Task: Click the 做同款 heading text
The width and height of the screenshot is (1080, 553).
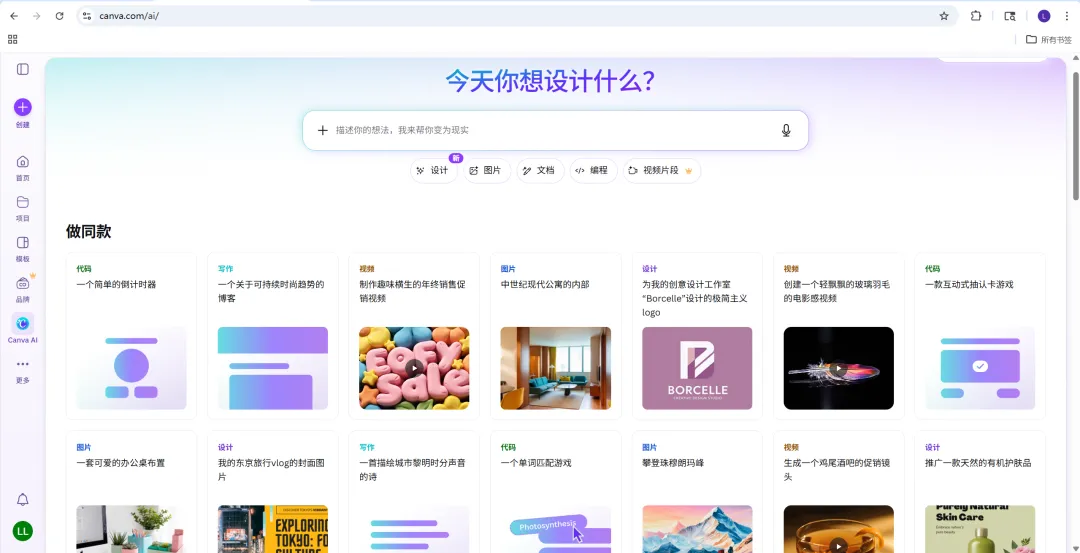Action: pos(88,231)
